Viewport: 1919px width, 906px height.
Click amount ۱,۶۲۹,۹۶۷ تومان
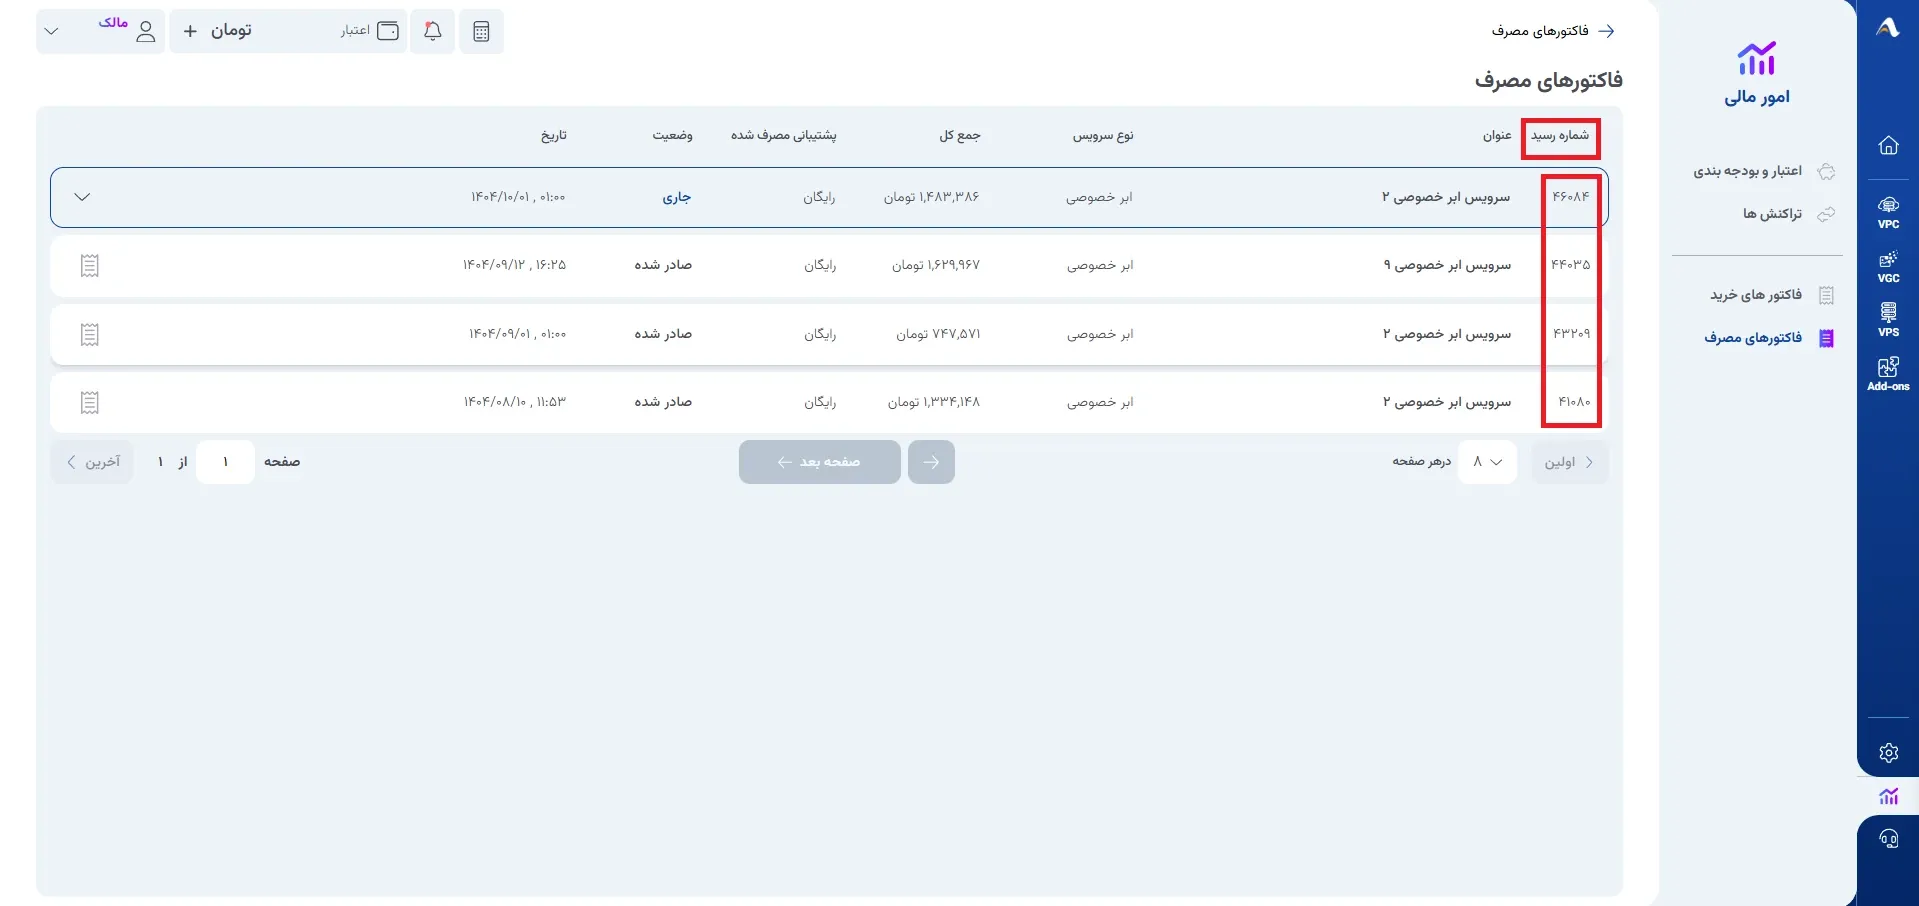(x=936, y=265)
